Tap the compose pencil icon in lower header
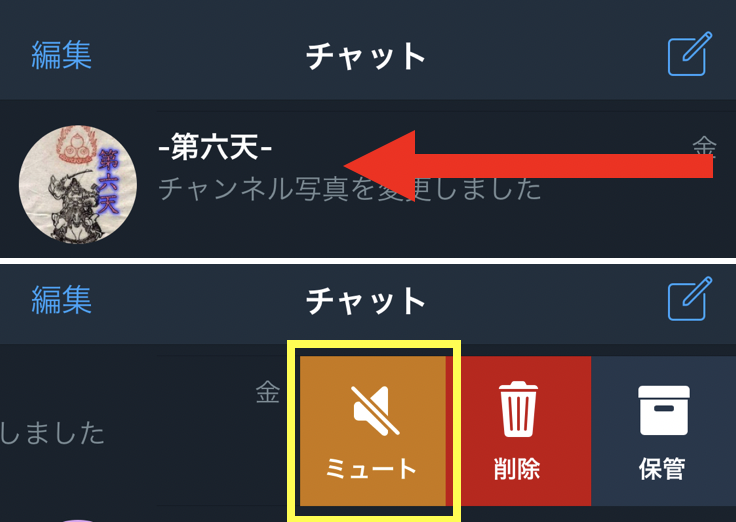Screen dimensions: 736x522 click(x=689, y=299)
